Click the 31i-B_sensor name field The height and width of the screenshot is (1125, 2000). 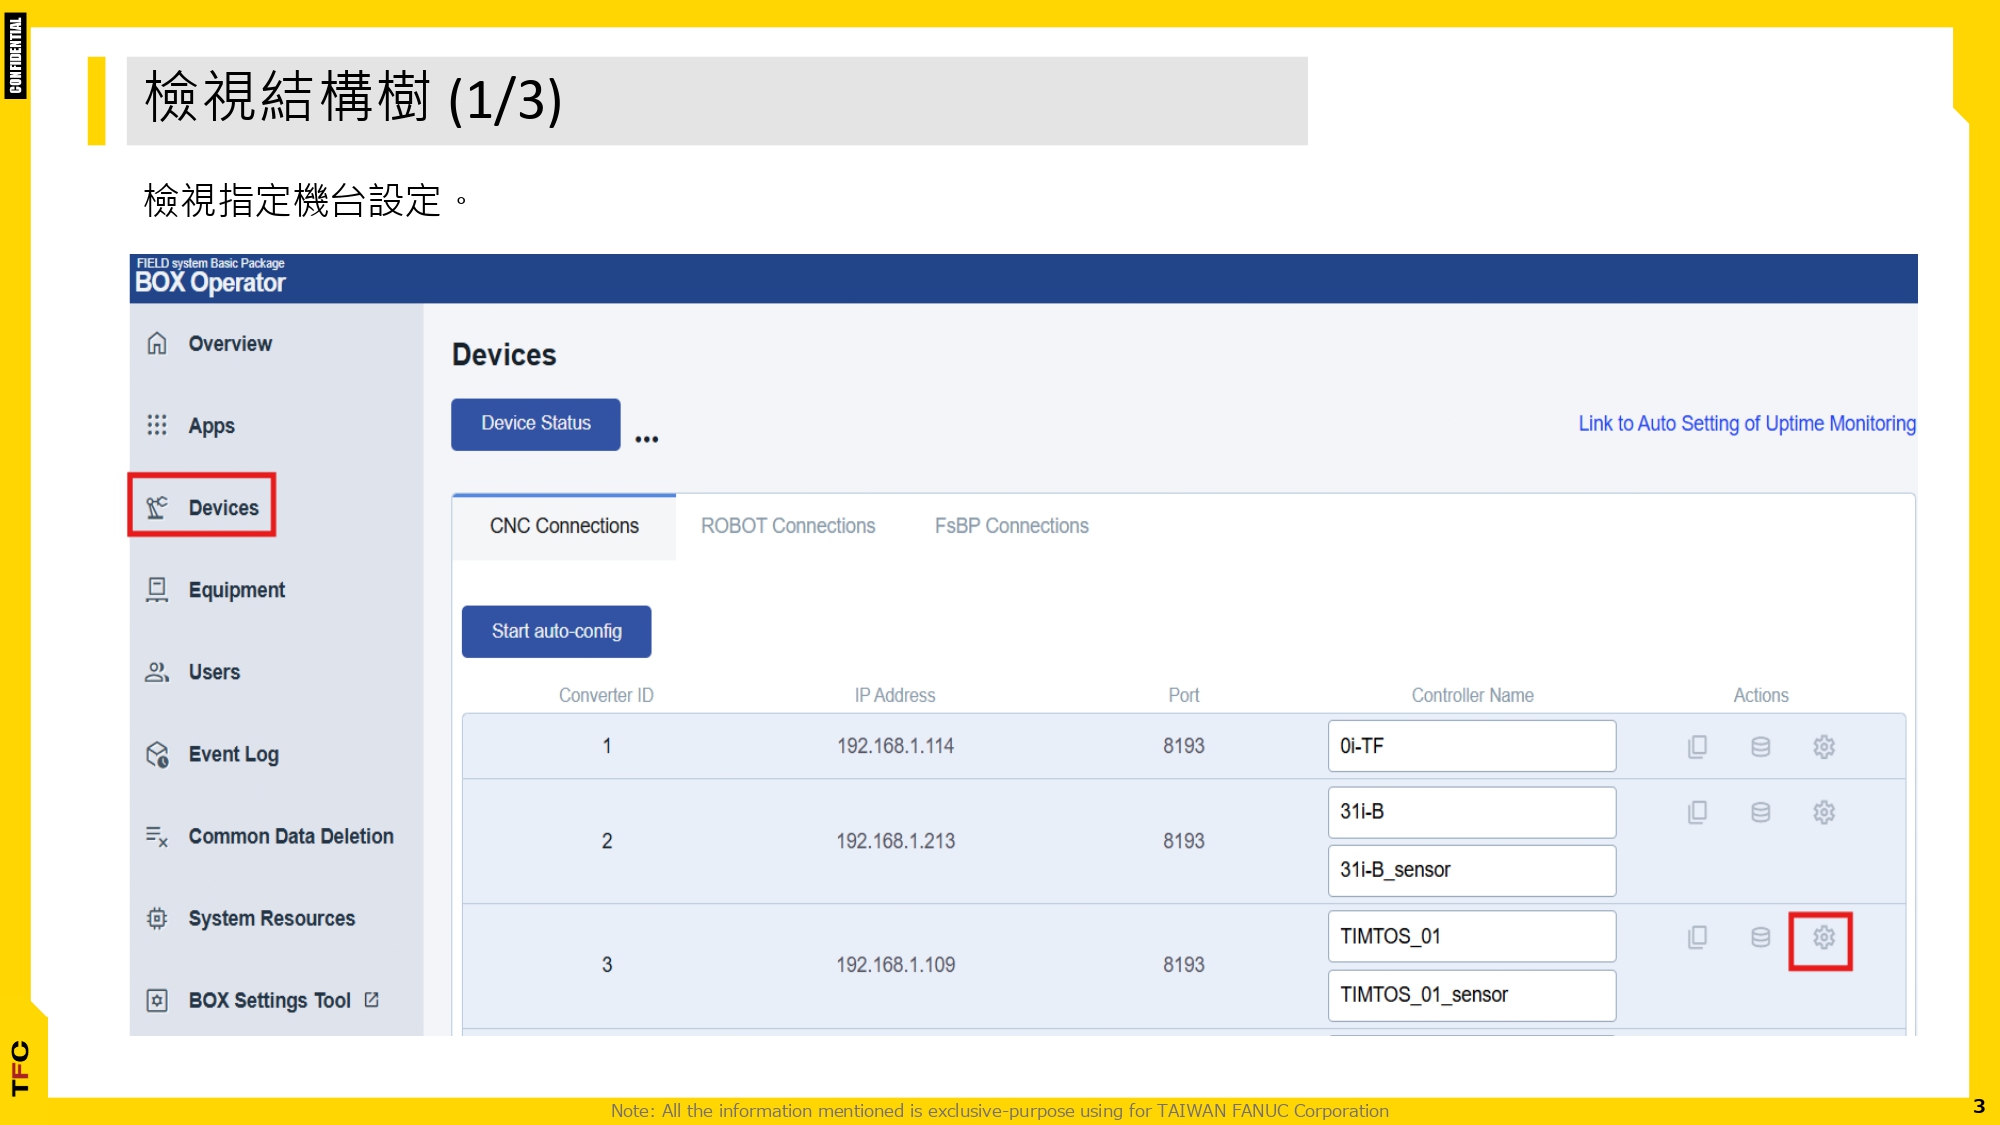tap(1471, 870)
